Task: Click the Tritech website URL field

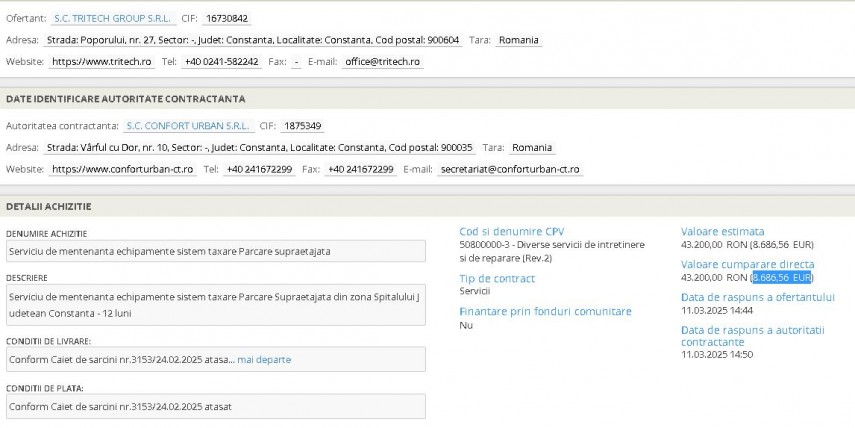Action: tap(101, 61)
